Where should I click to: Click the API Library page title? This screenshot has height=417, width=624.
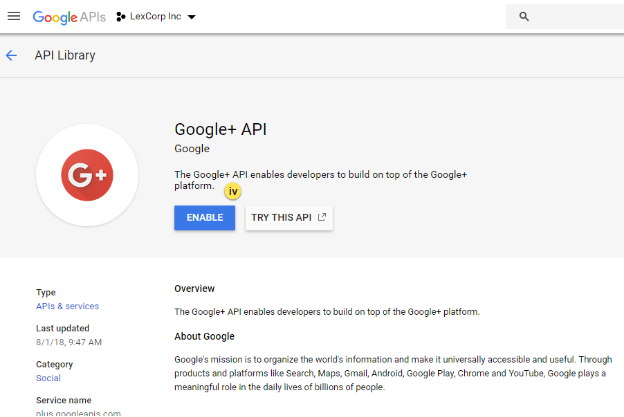click(x=65, y=55)
